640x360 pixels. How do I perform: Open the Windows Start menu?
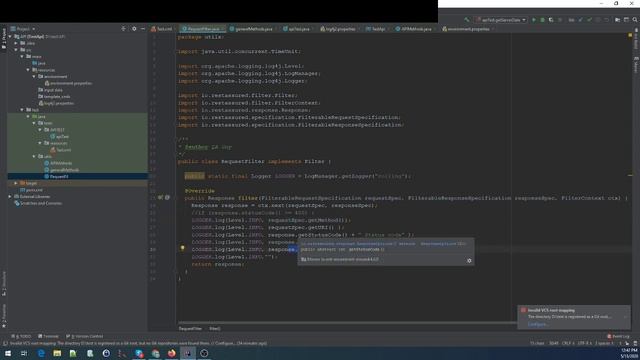(8, 353)
